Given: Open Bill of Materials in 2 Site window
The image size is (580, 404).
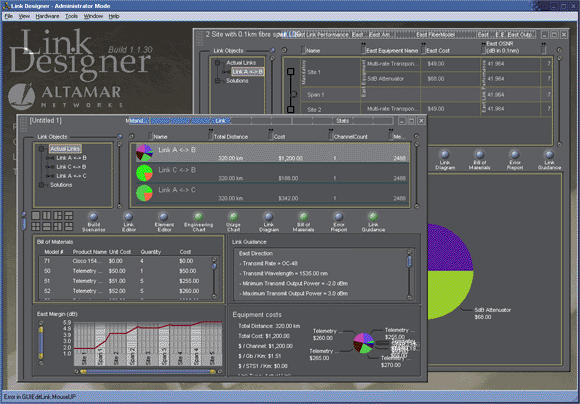Looking at the screenshot, I should [x=479, y=160].
